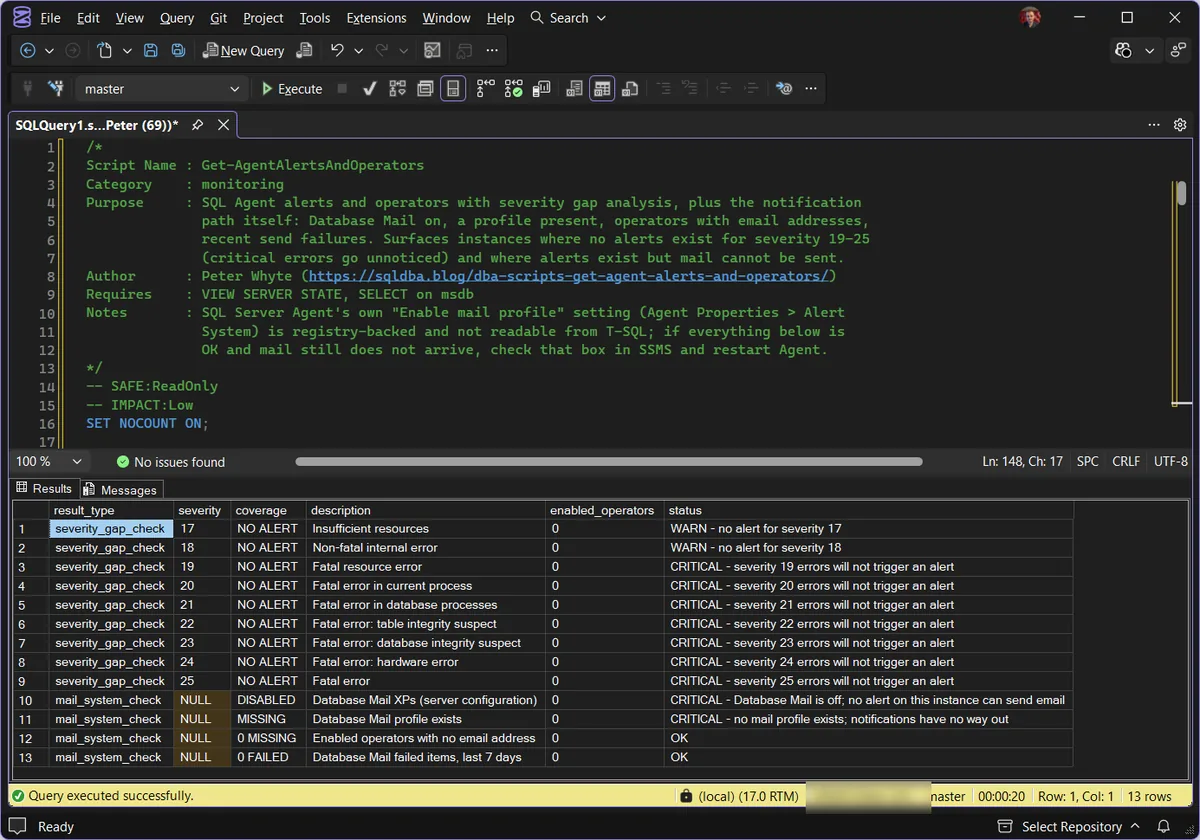The height and width of the screenshot is (840, 1200).
Task: Click the Search box in title bar
Action: [568, 18]
